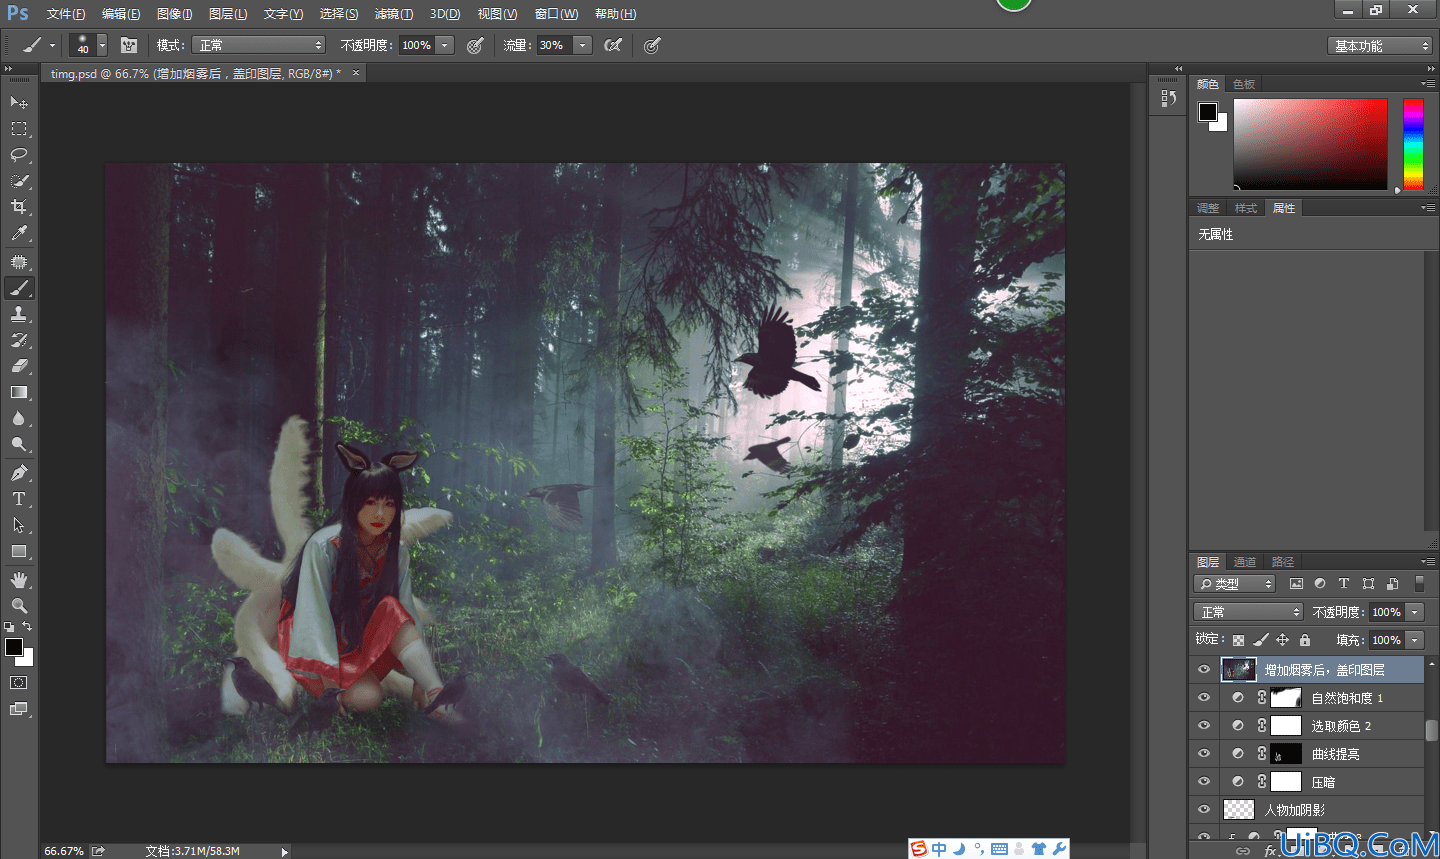Viewport: 1440px width, 859px height.
Task: Select the History Brush tool
Action: (x=19, y=340)
